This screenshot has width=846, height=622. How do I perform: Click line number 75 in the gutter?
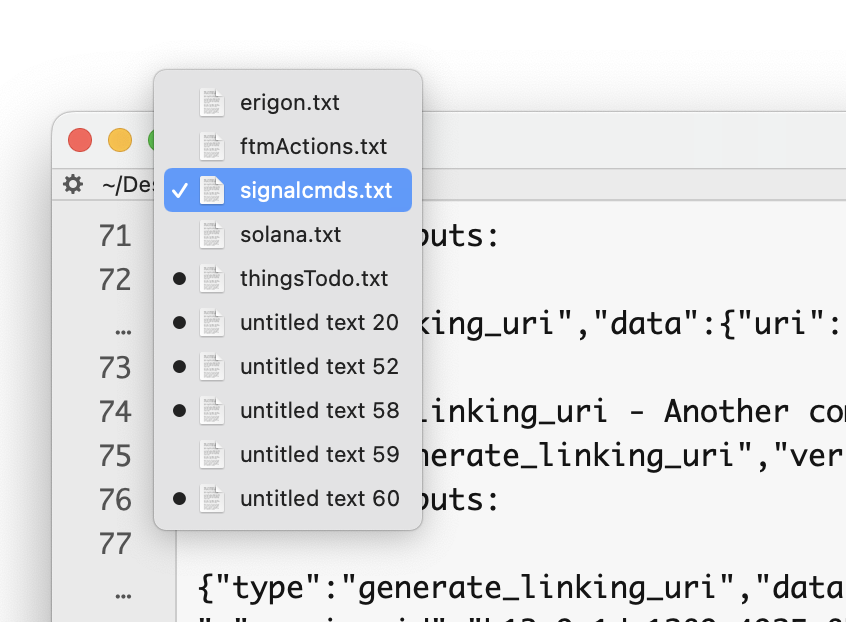[115, 456]
